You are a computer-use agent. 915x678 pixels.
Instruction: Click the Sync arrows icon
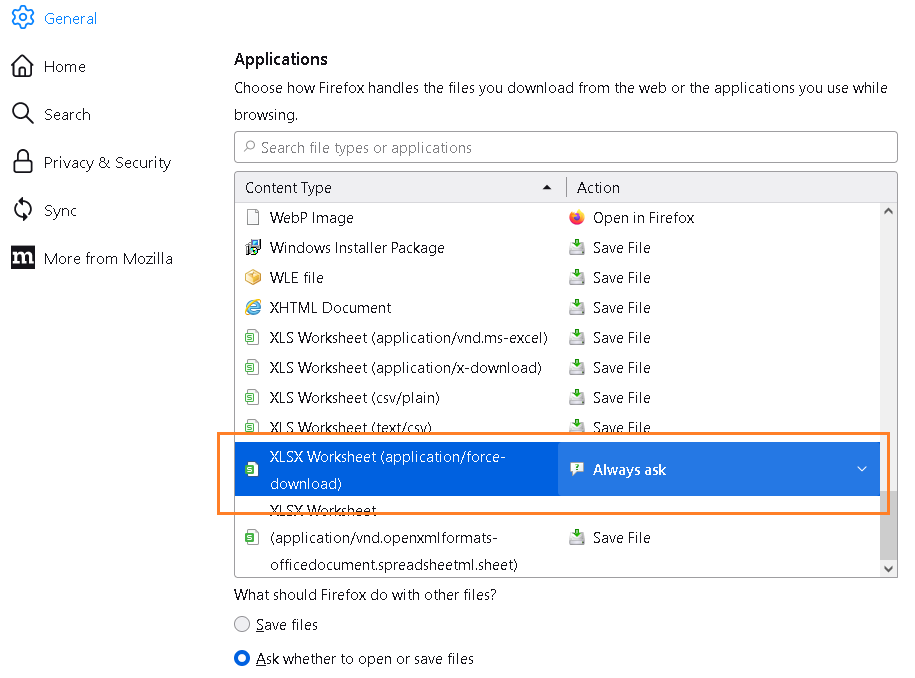click(22, 210)
